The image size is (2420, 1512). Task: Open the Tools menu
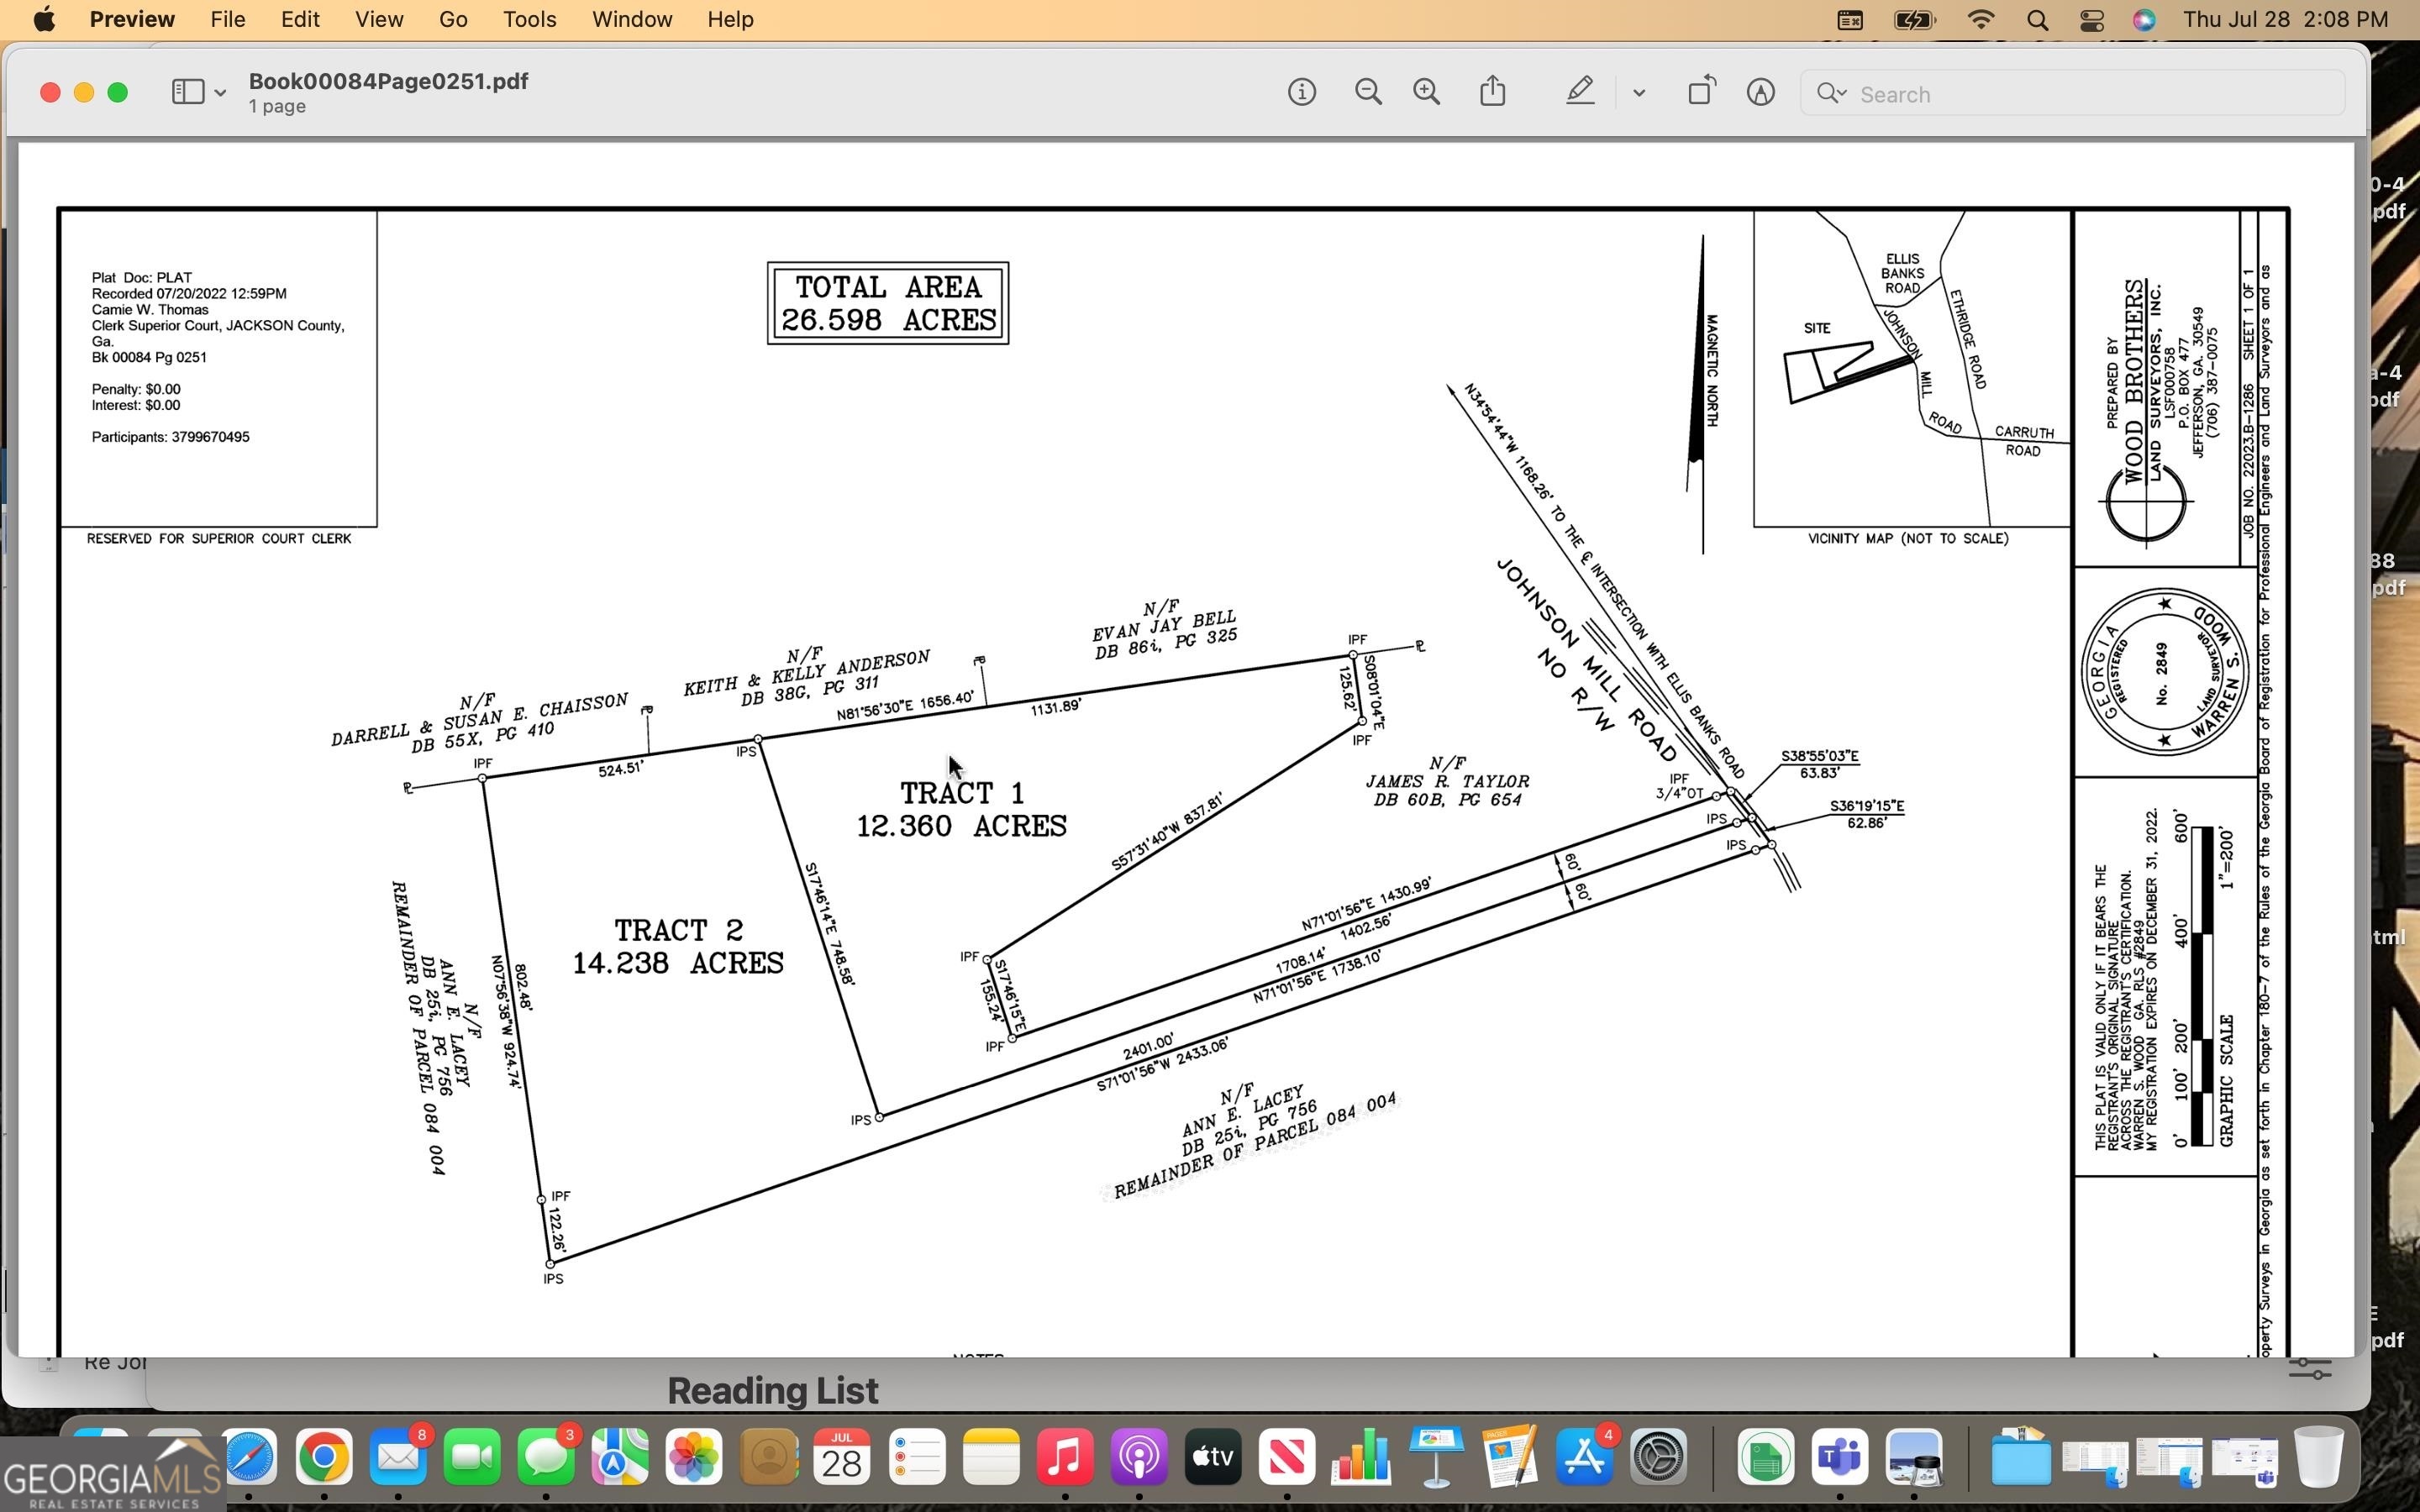coord(529,20)
